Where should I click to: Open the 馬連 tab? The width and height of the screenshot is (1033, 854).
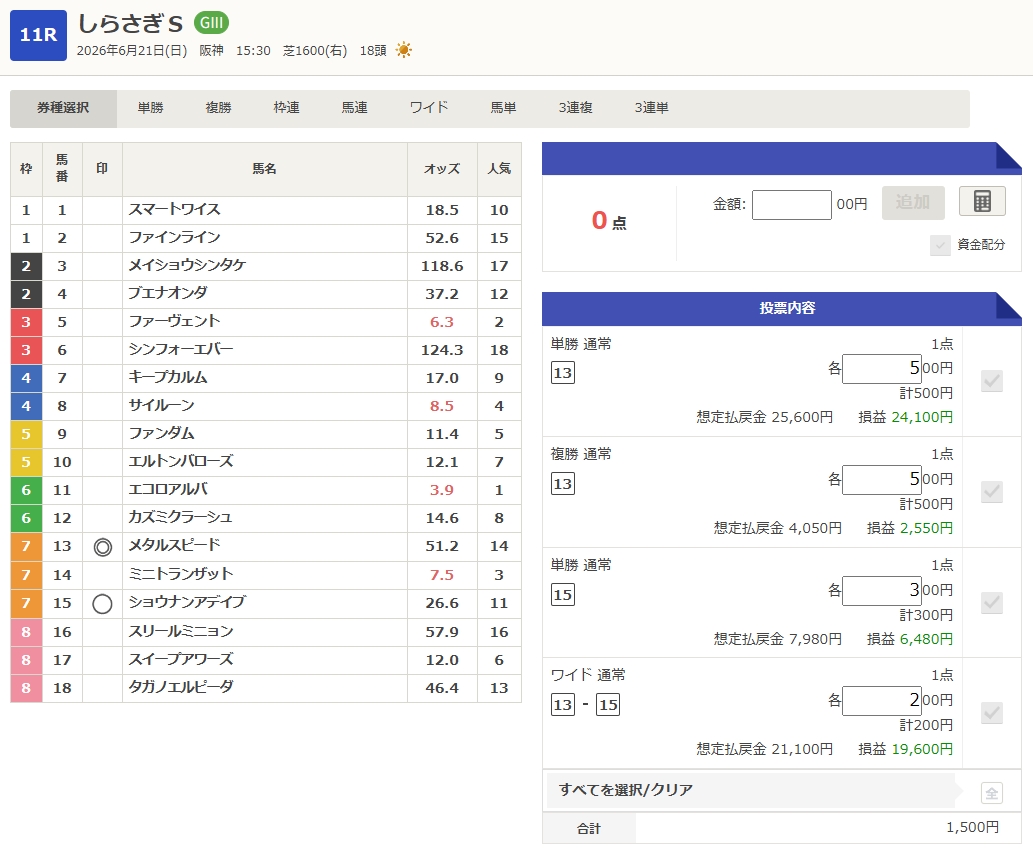tap(354, 108)
